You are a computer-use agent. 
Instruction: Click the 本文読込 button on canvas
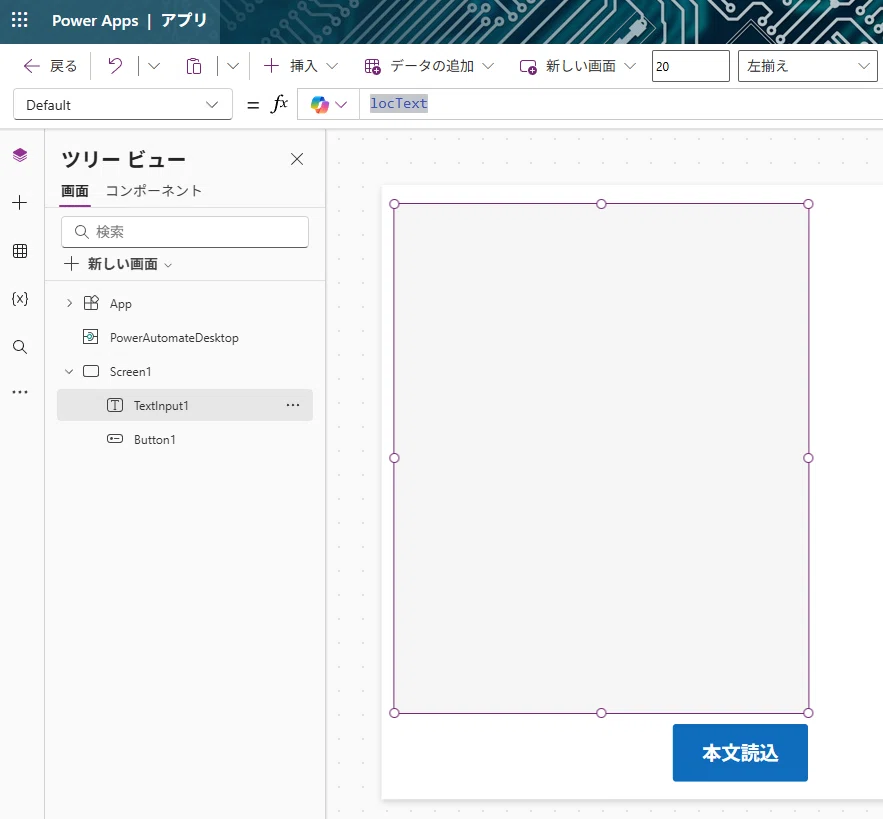tap(740, 753)
